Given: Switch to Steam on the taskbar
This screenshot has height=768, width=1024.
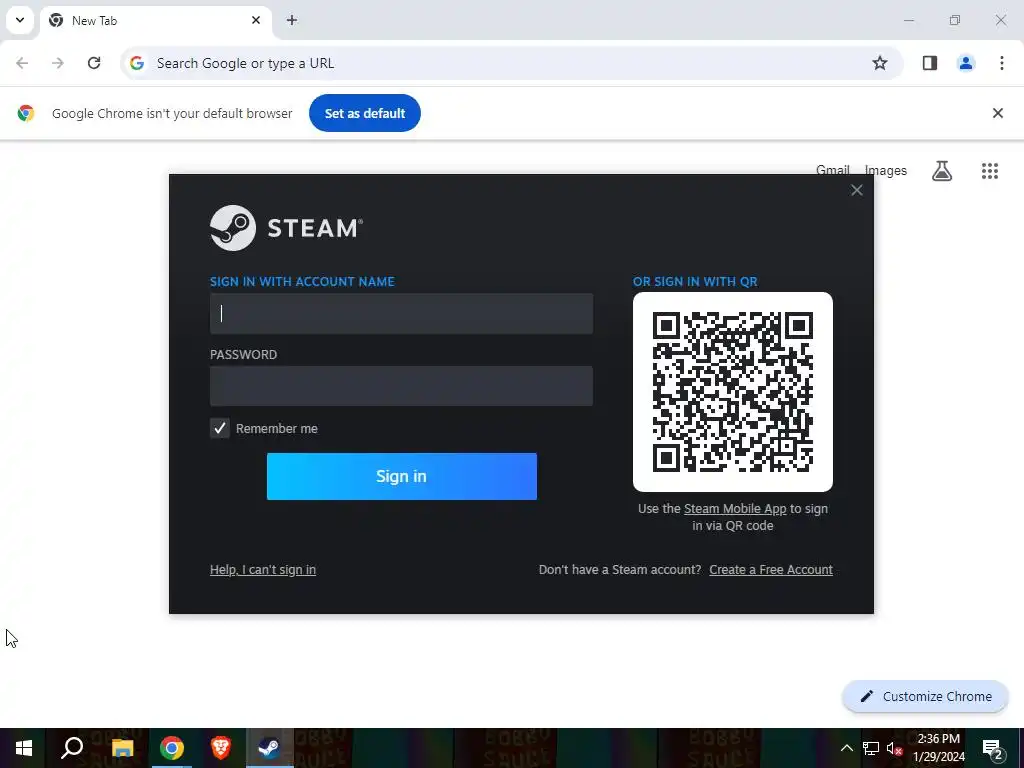Looking at the screenshot, I should click(270, 748).
